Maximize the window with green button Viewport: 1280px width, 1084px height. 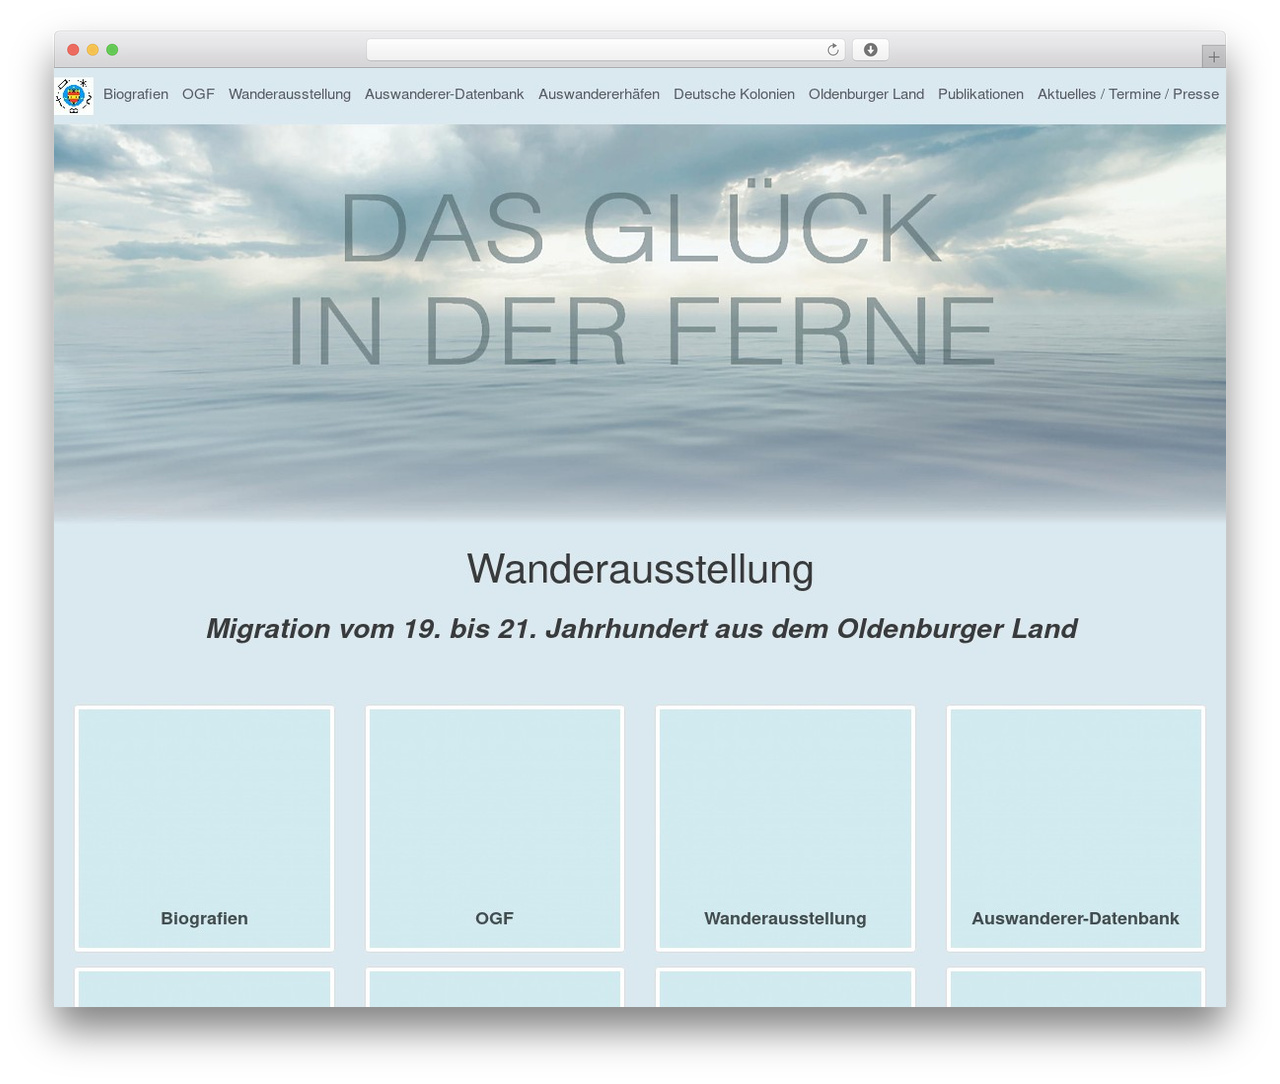click(x=112, y=50)
